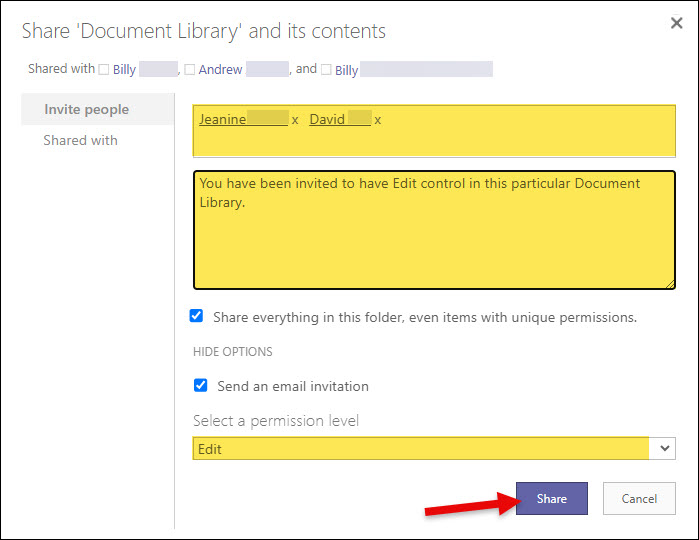The height and width of the screenshot is (540, 699).
Task: Tick the last Billy checkbox after 'and'
Action: (x=326, y=70)
